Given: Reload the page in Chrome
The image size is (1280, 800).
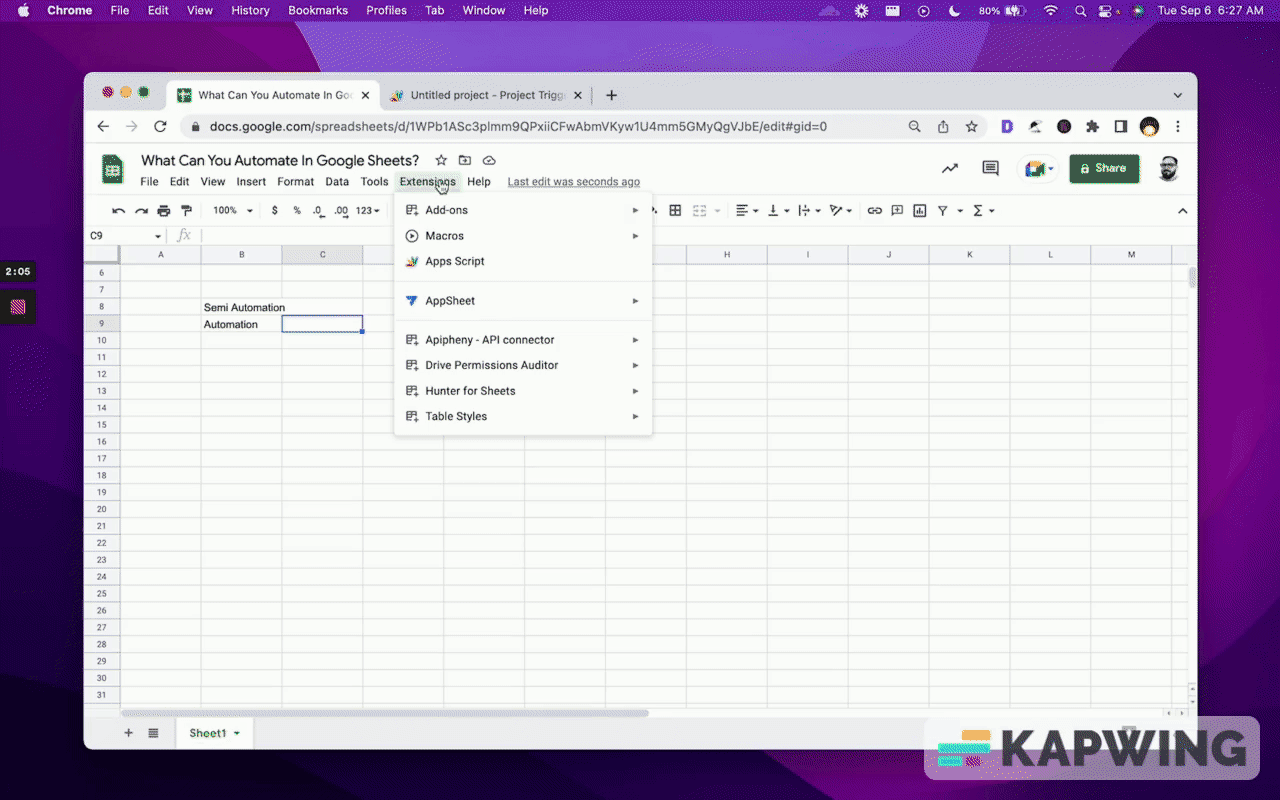Looking at the screenshot, I should pyautogui.click(x=160, y=126).
